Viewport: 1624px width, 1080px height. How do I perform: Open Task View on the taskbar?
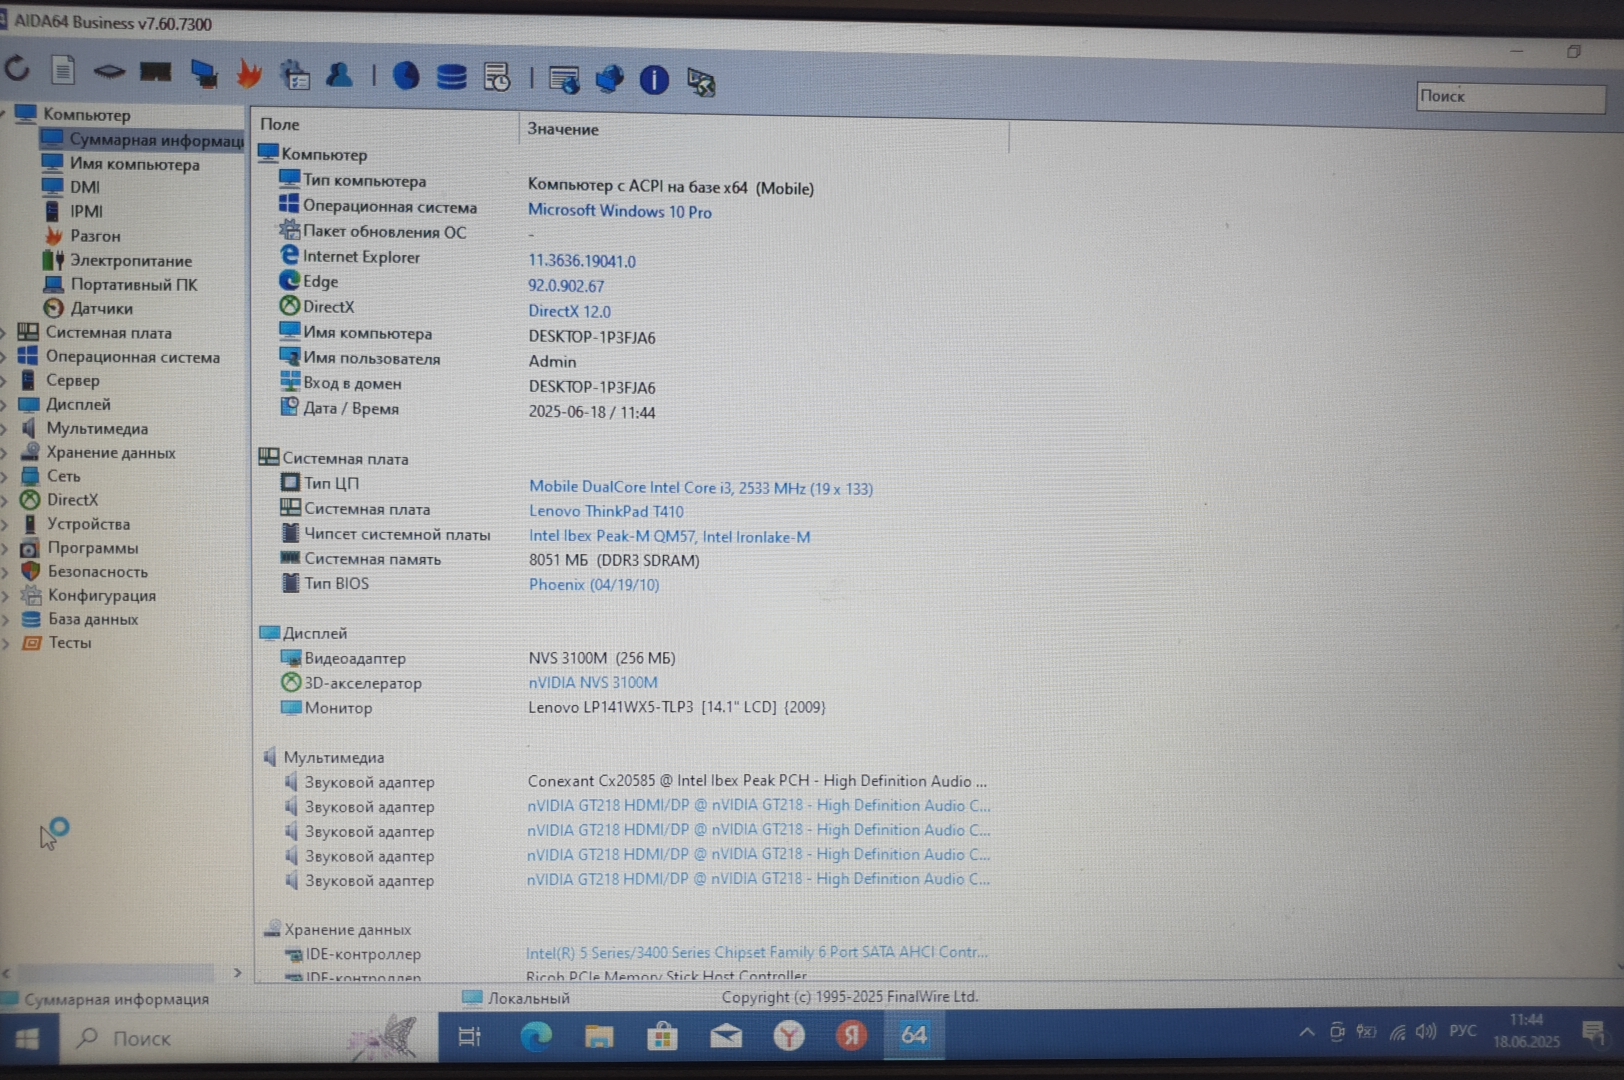pyautogui.click(x=469, y=1037)
